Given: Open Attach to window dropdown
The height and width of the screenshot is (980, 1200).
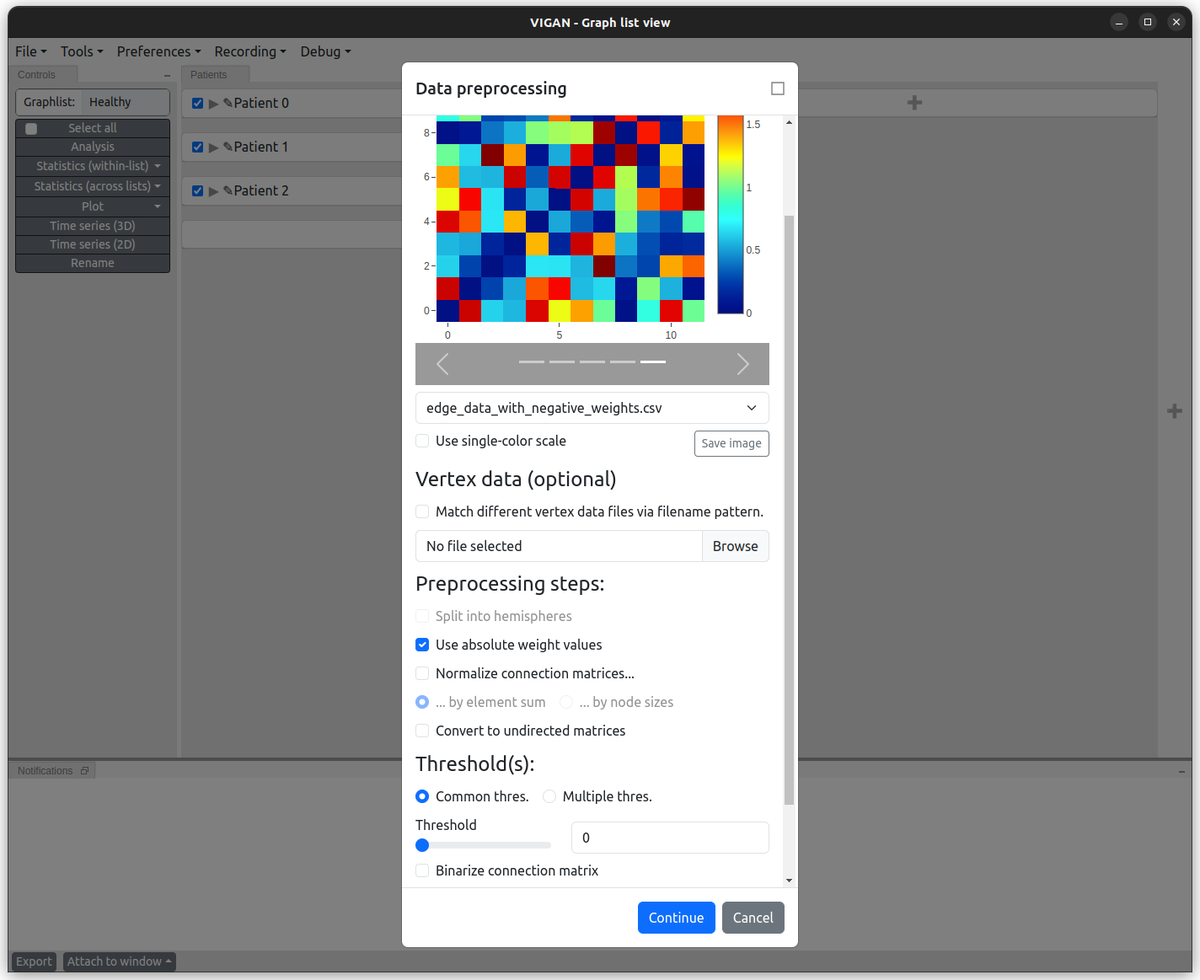Looking at the screenshot, I should point(119,961).
